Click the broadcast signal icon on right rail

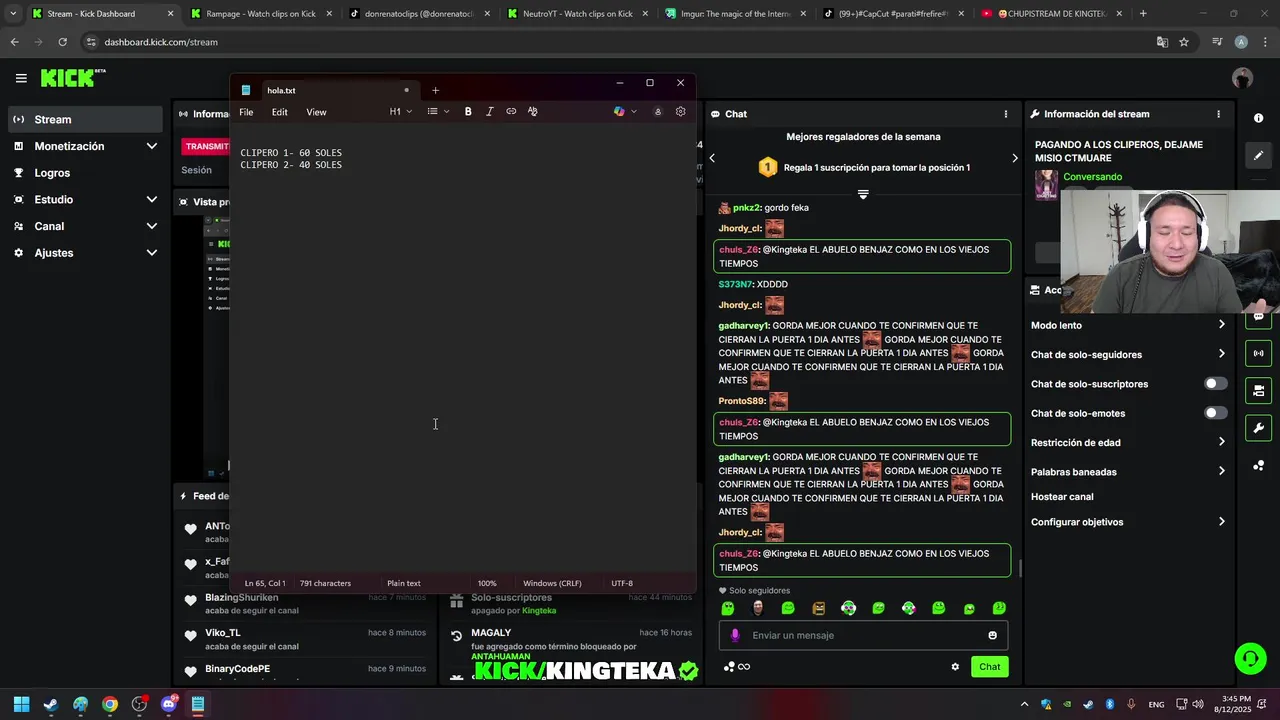(1258, 353)
